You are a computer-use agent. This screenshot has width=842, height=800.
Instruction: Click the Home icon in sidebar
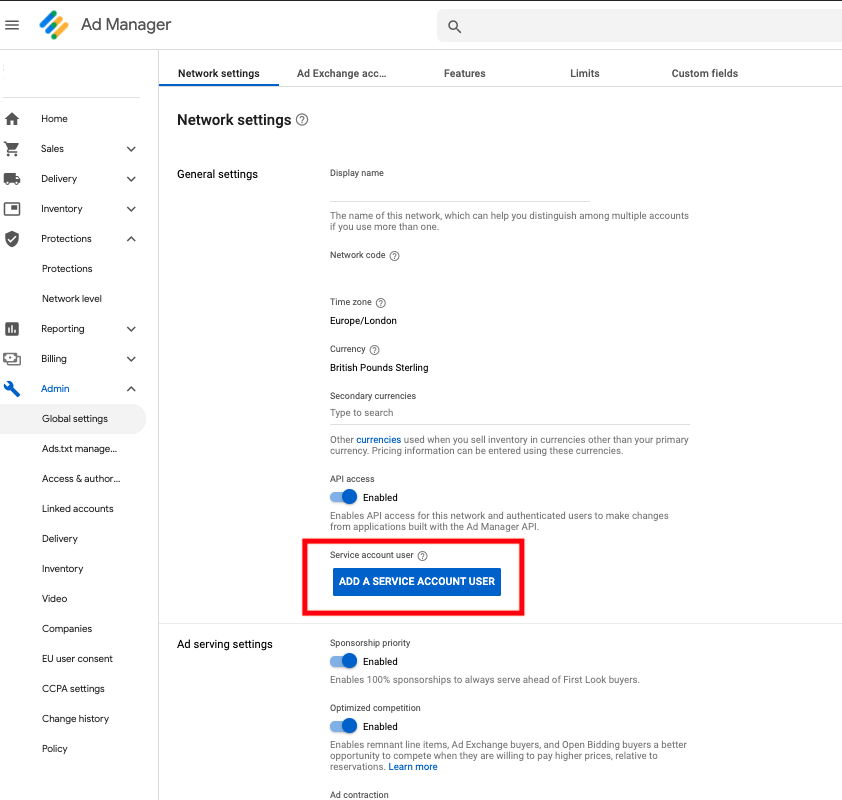(12, 119)
